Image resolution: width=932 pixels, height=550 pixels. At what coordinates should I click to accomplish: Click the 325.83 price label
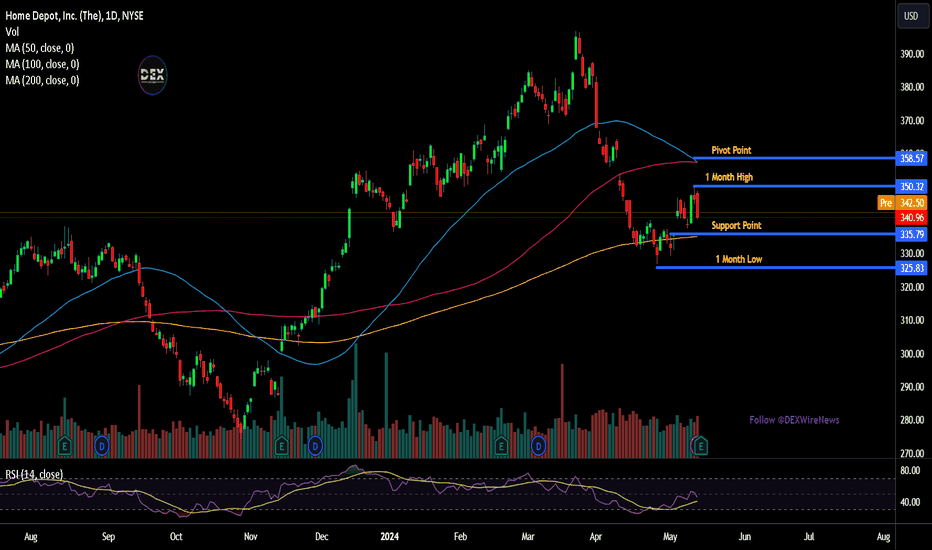click(x=912, y=268)
